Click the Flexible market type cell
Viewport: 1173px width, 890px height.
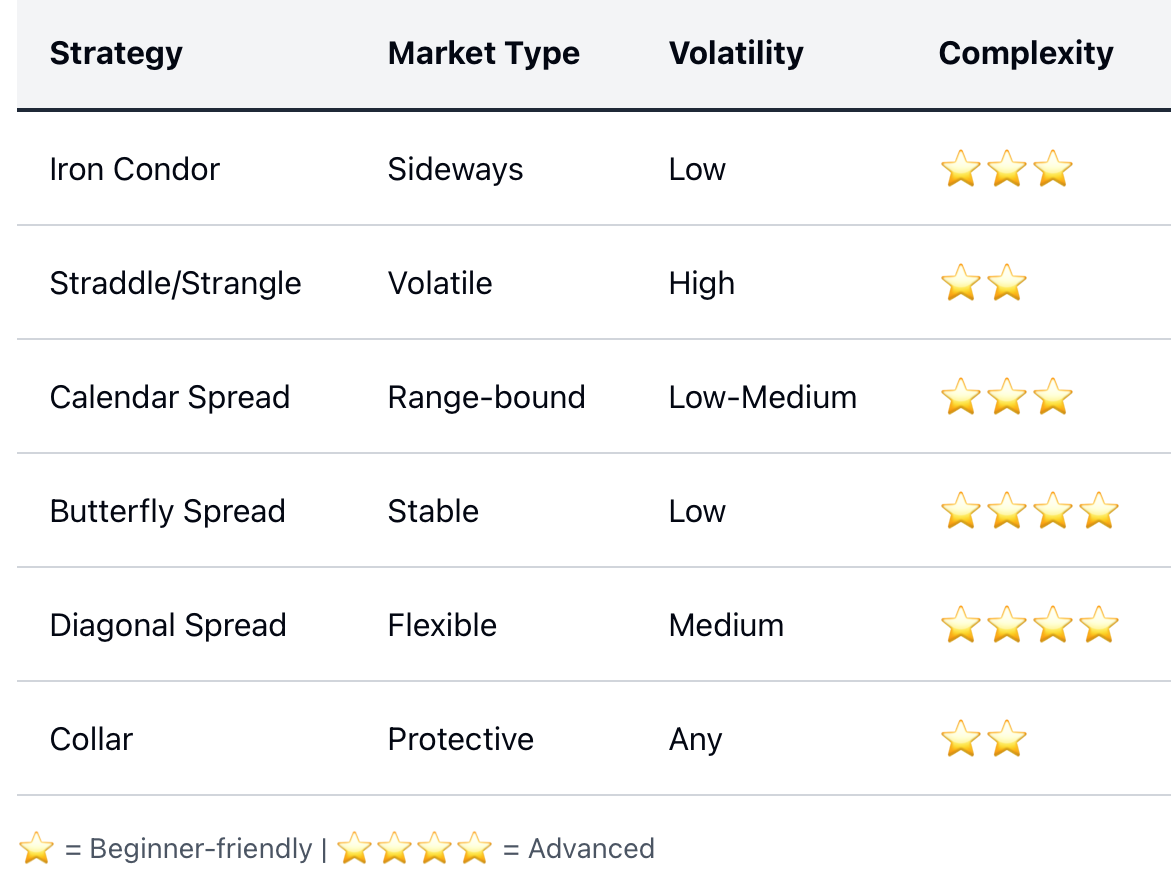[442, 625]
